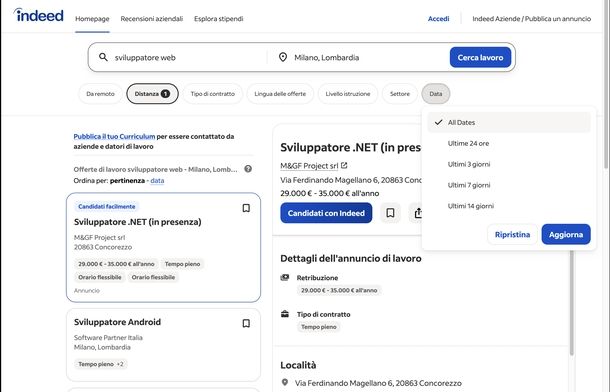Click Candidati facilmente badge
610x392 pixels.
107,206
